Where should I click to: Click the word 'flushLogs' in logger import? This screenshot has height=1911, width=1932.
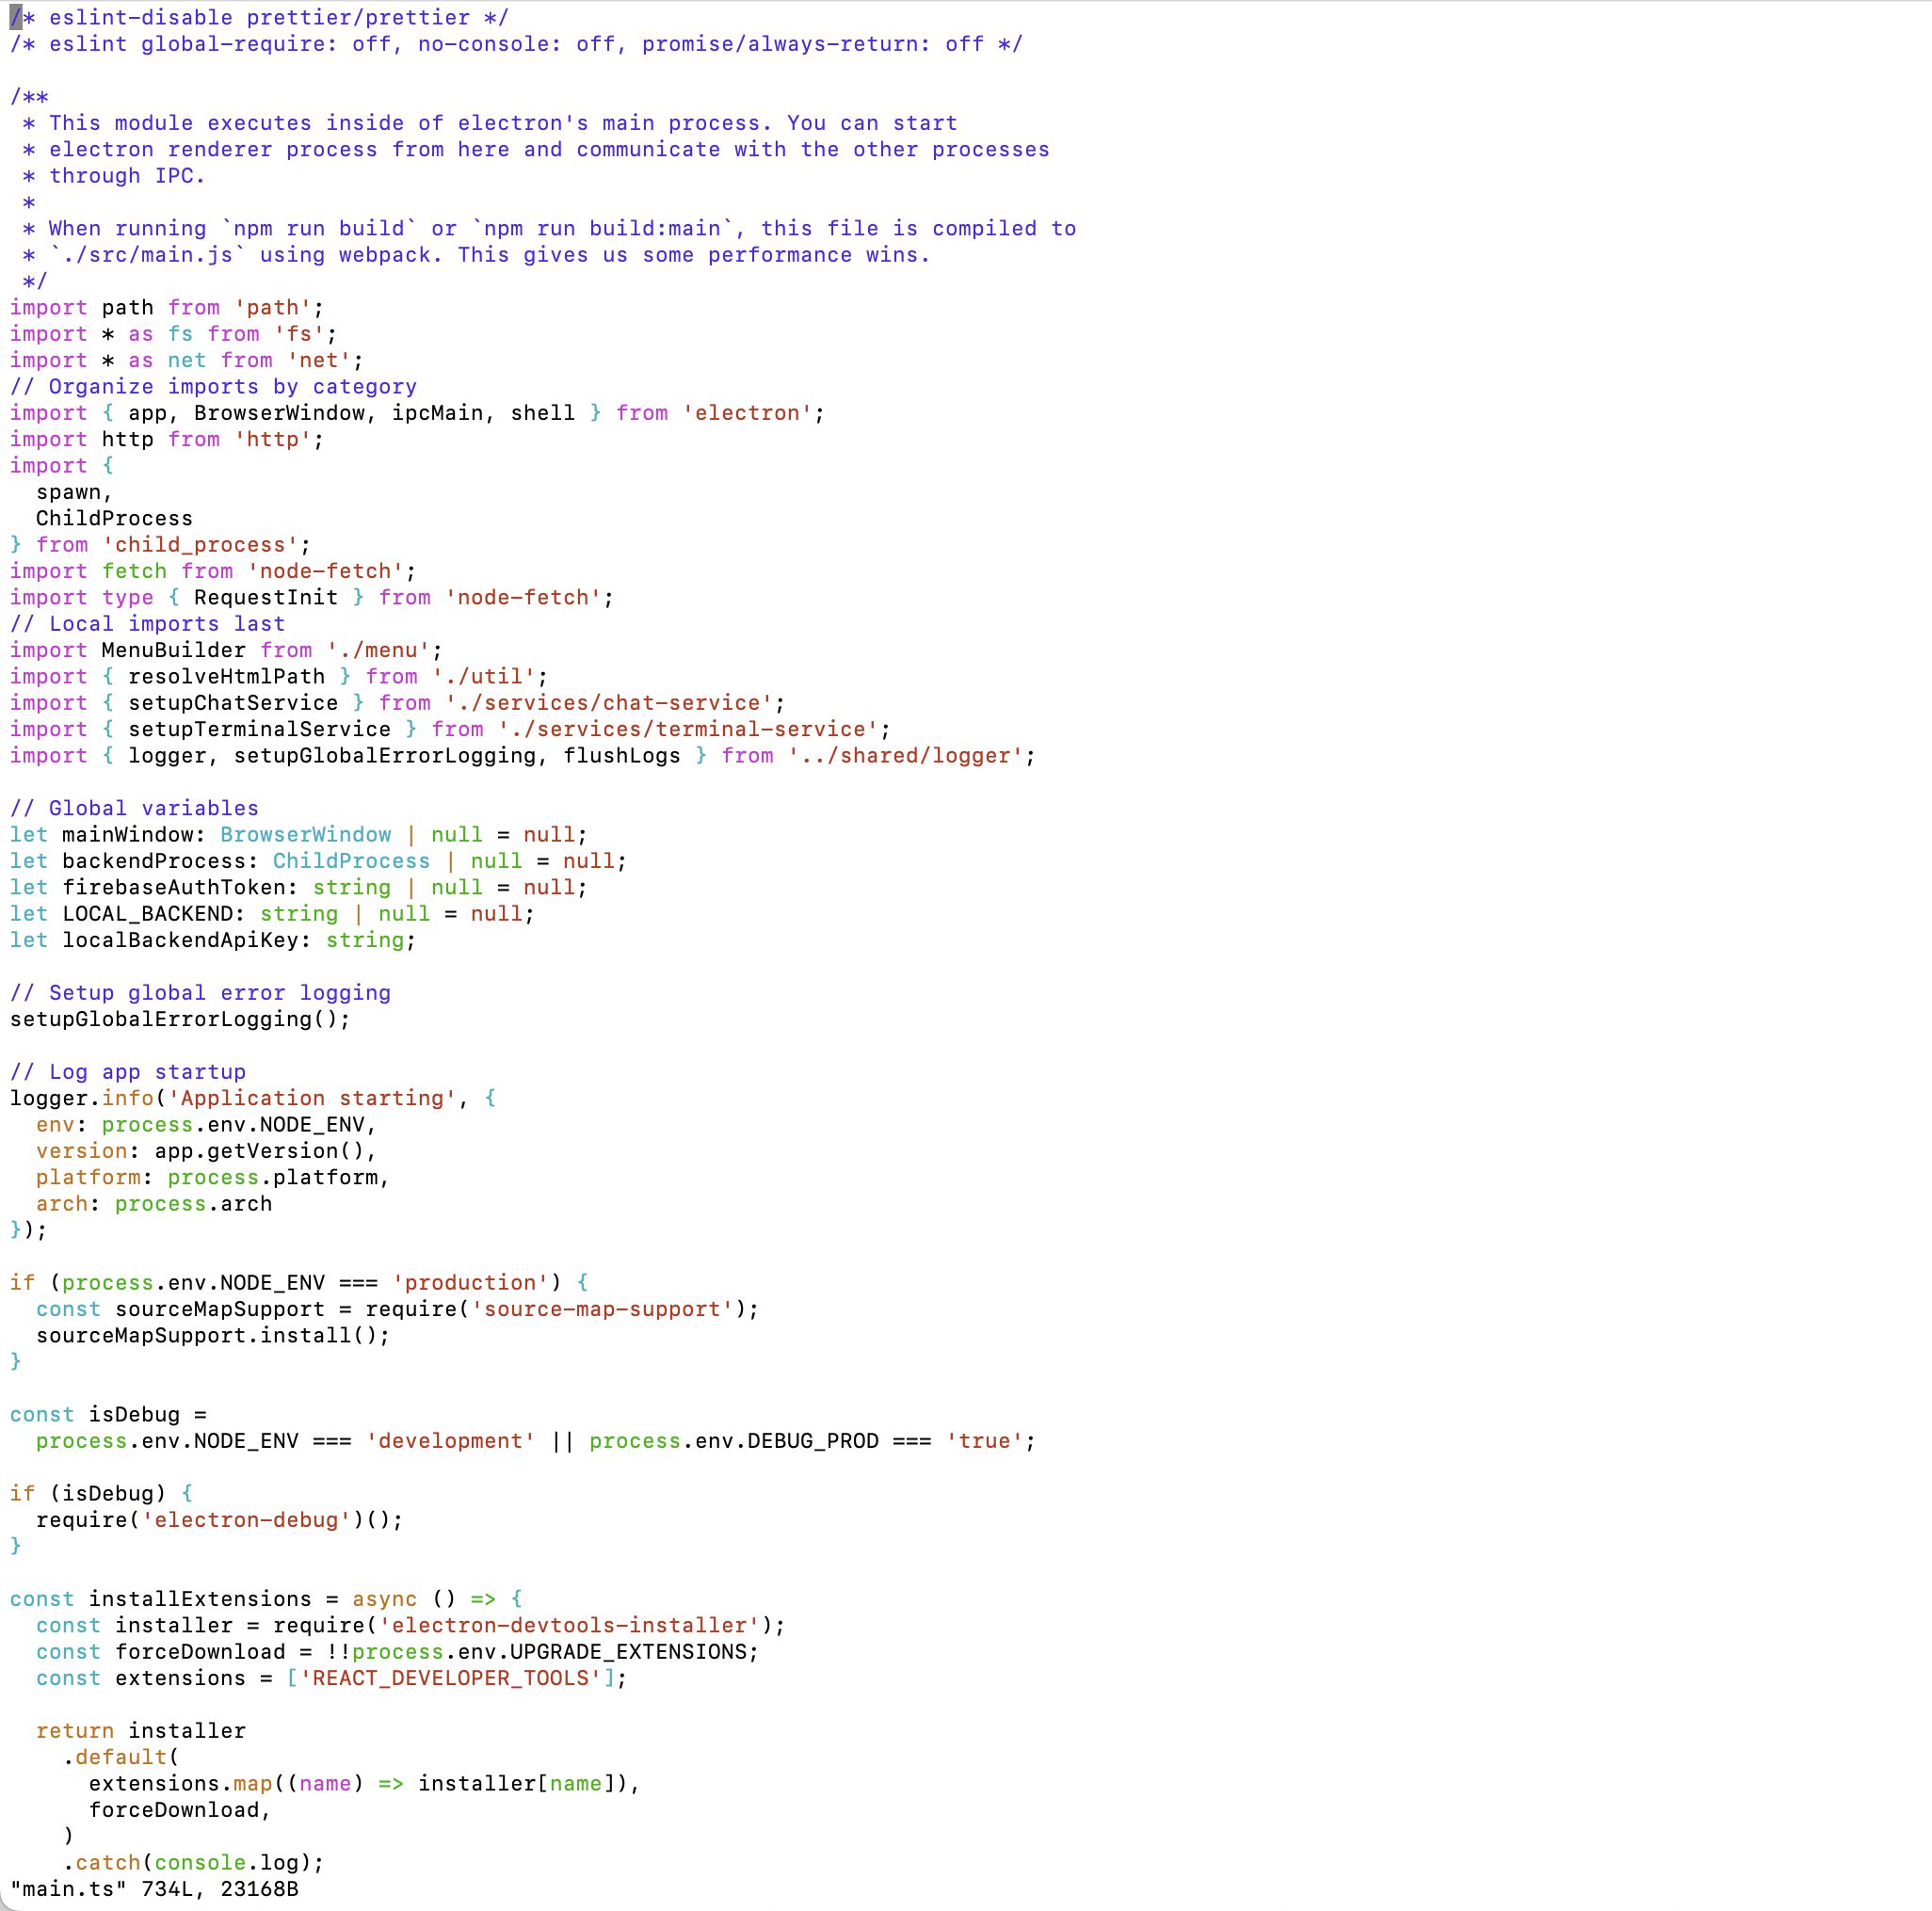[622, 755]
